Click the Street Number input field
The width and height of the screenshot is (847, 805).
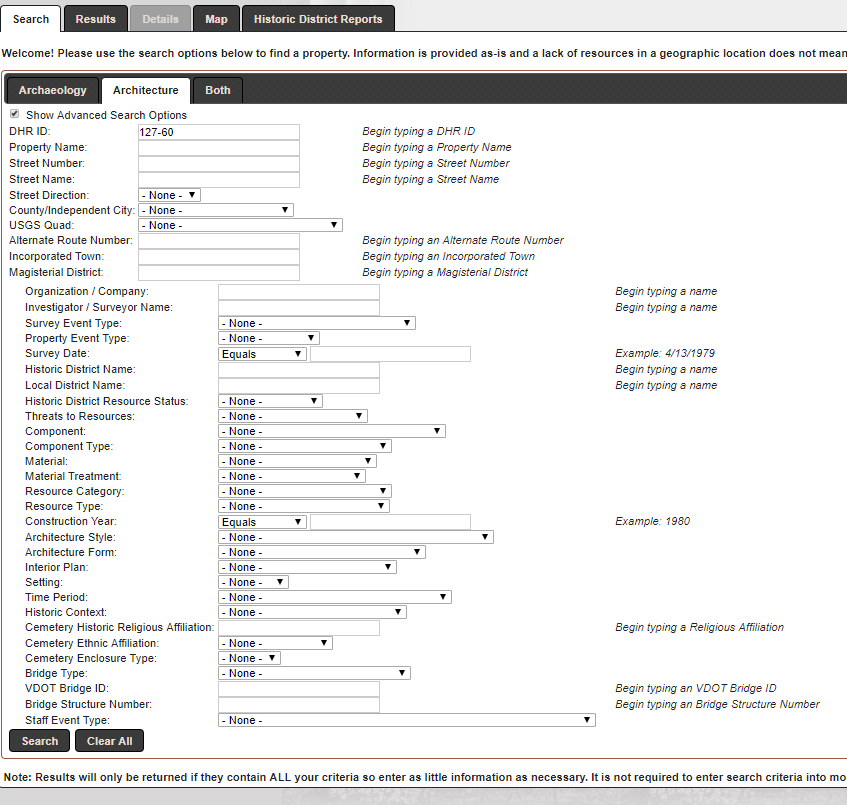pos(219,164)
